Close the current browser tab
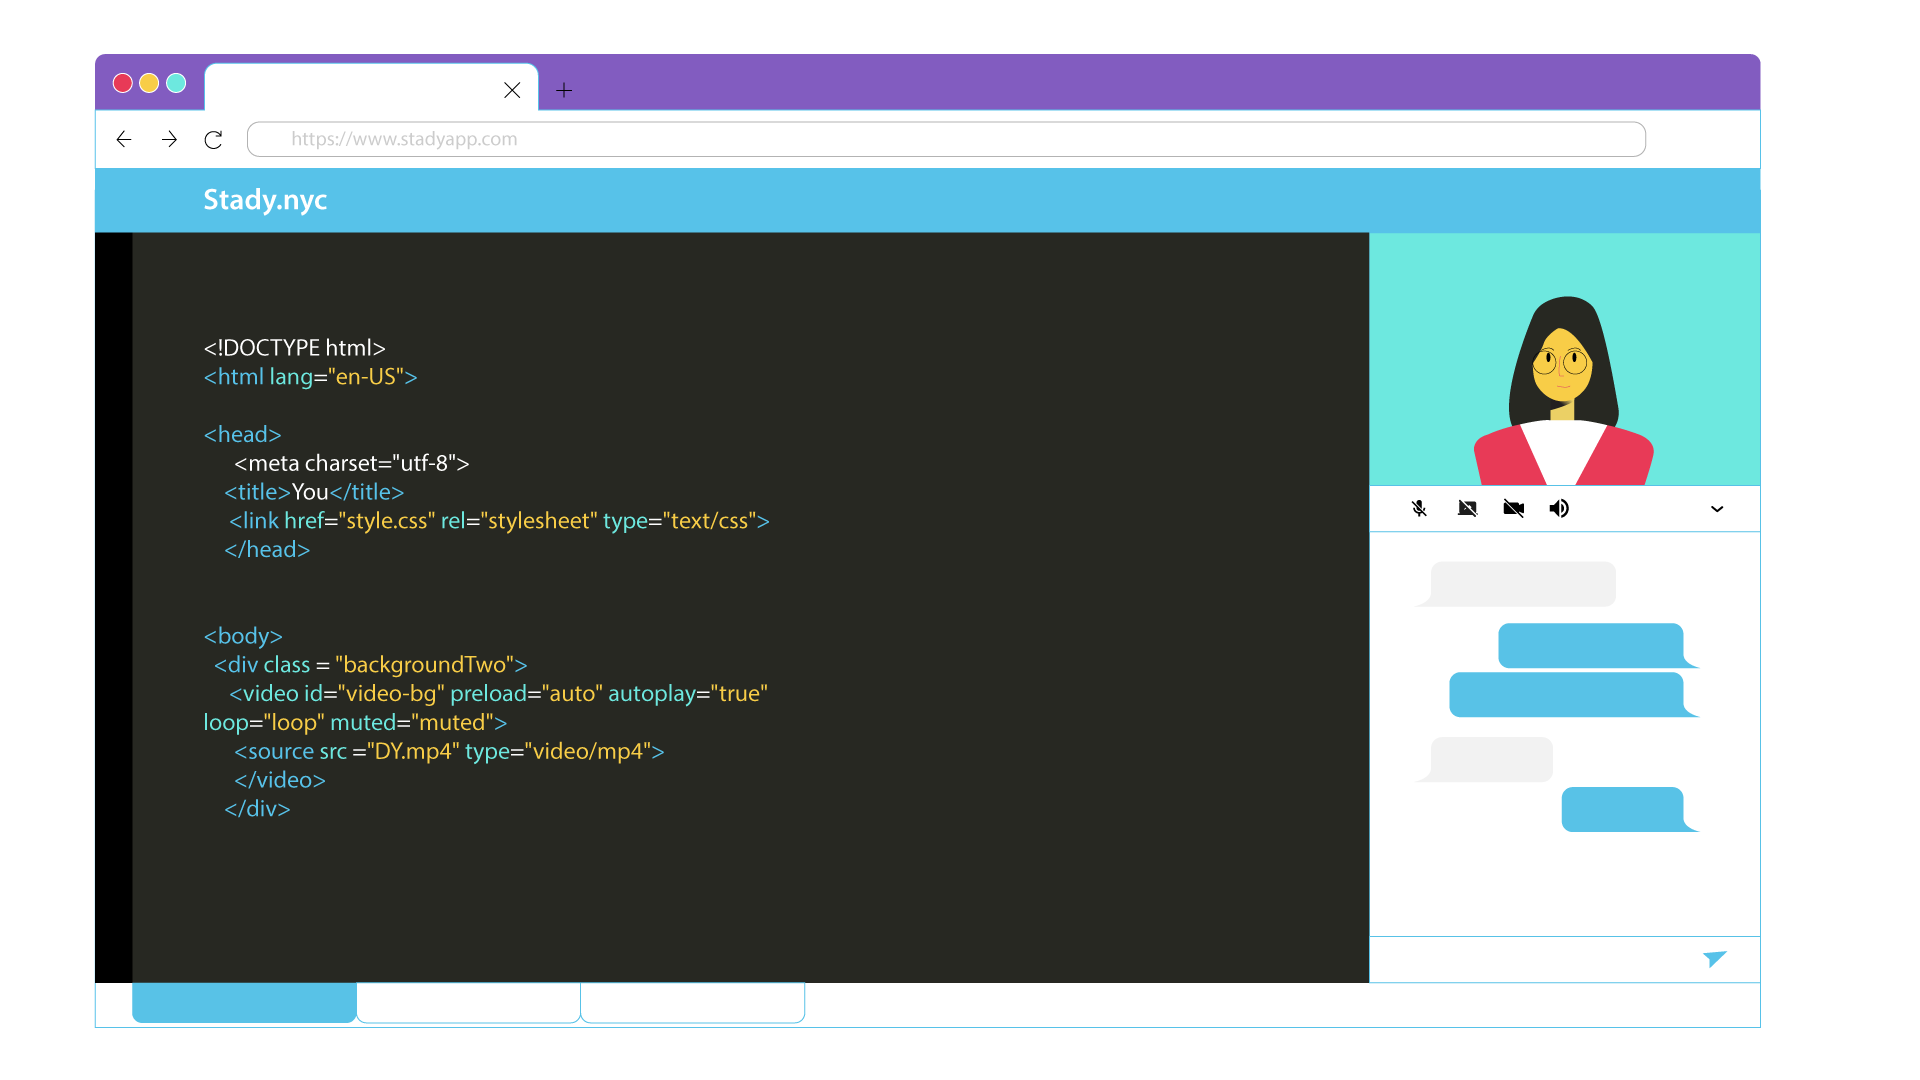Viewport: 1920px width, 1080px height. click(512, 90)
